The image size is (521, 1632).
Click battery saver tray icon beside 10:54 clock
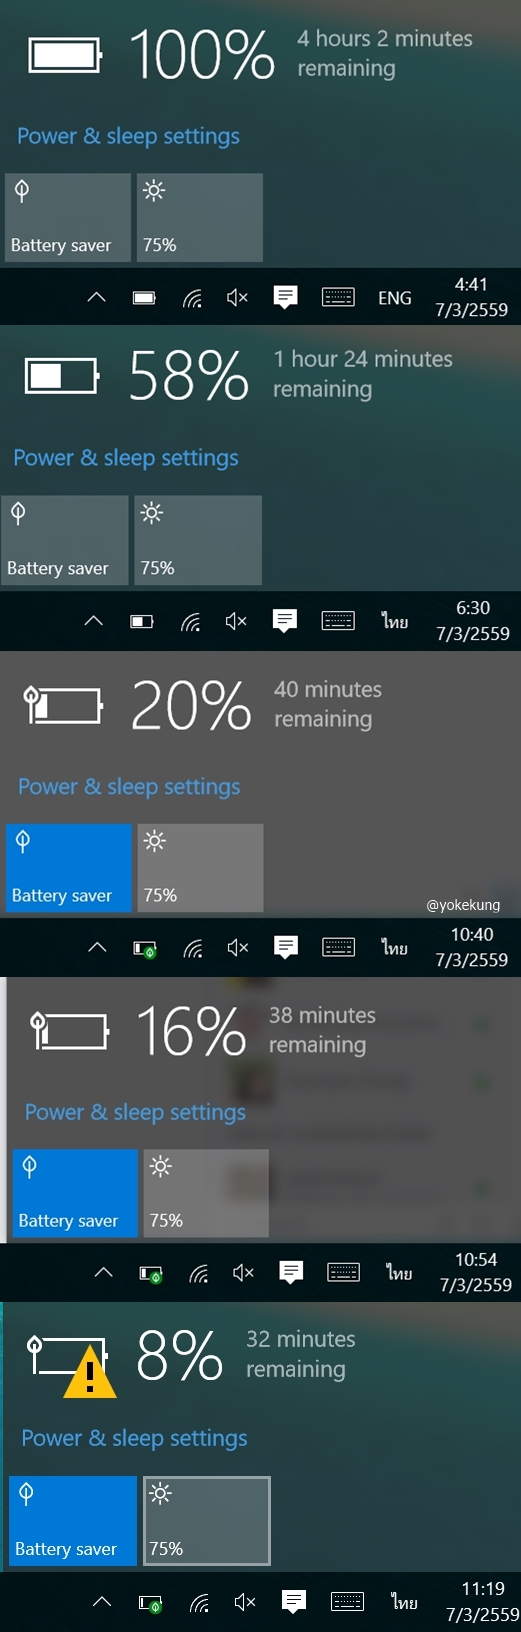[x=151, y=1274]
